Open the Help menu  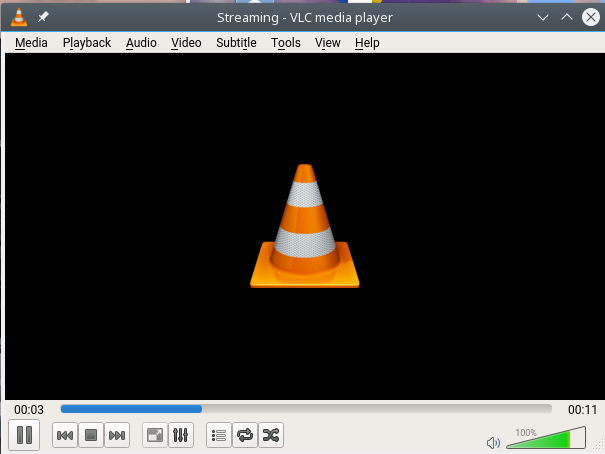tap(367, 42)
